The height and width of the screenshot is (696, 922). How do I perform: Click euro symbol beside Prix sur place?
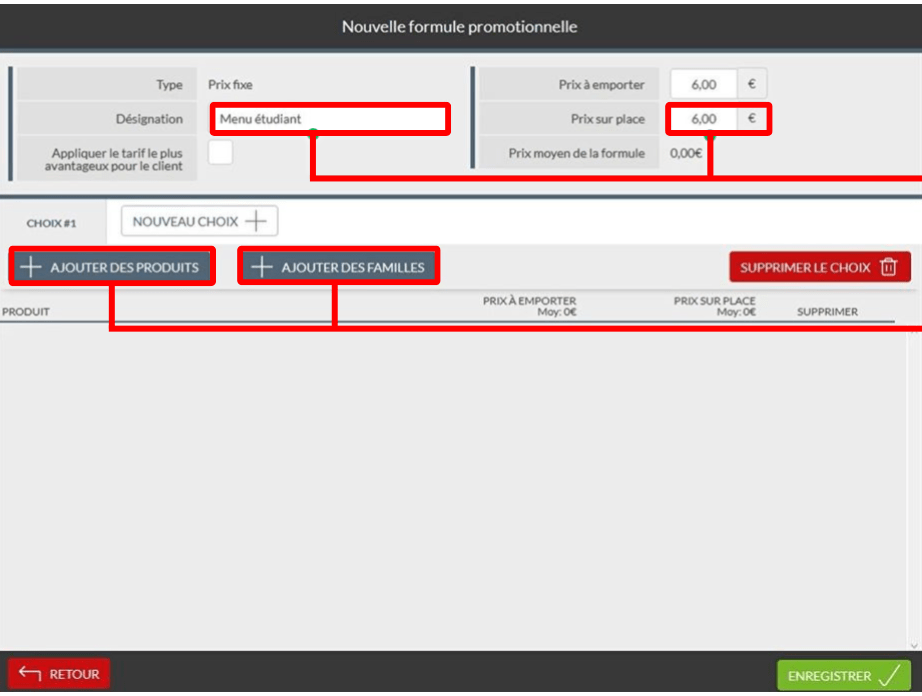click(751, 119)
